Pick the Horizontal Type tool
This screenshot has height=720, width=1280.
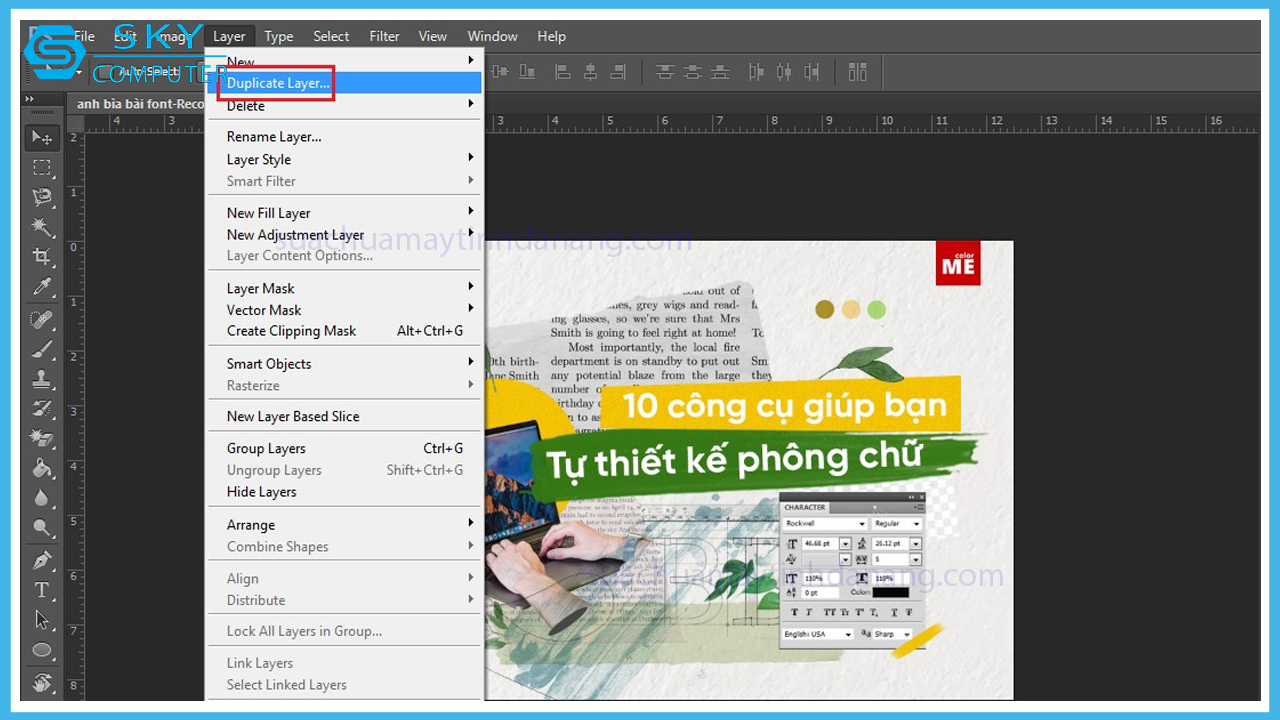click(x=42, y=589)
